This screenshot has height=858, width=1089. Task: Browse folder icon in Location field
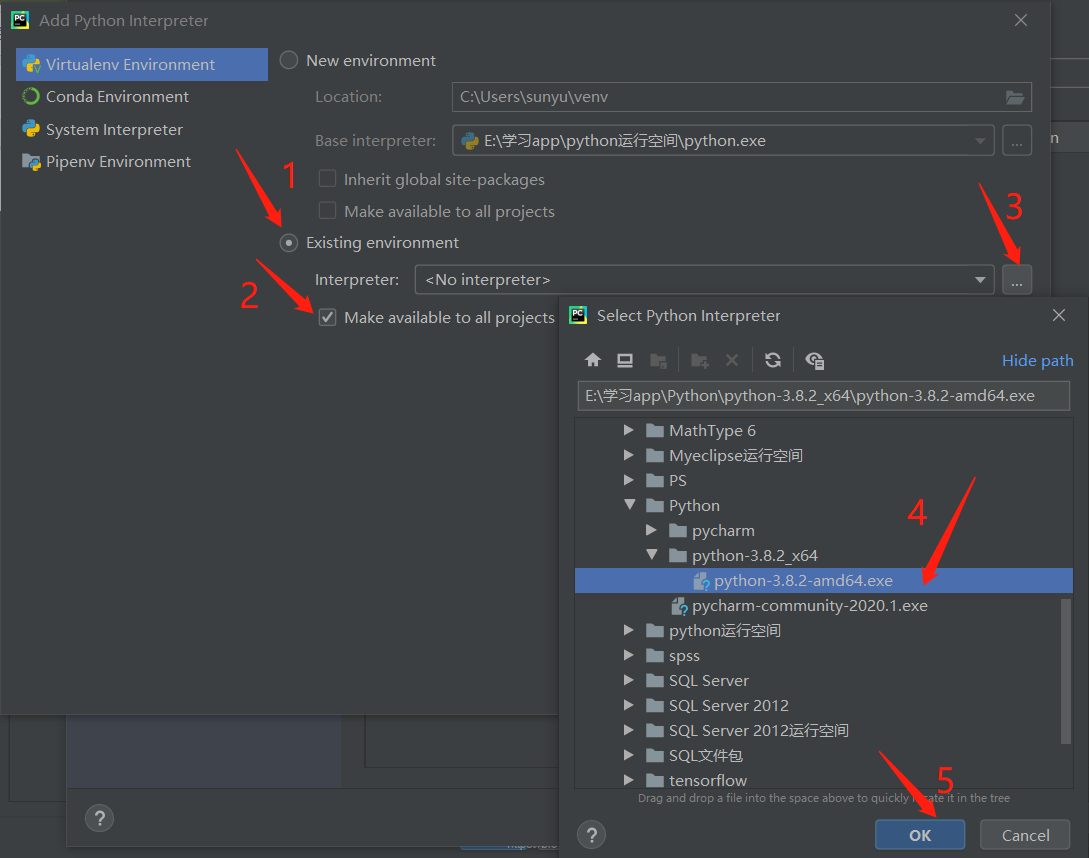point(1015,97)
